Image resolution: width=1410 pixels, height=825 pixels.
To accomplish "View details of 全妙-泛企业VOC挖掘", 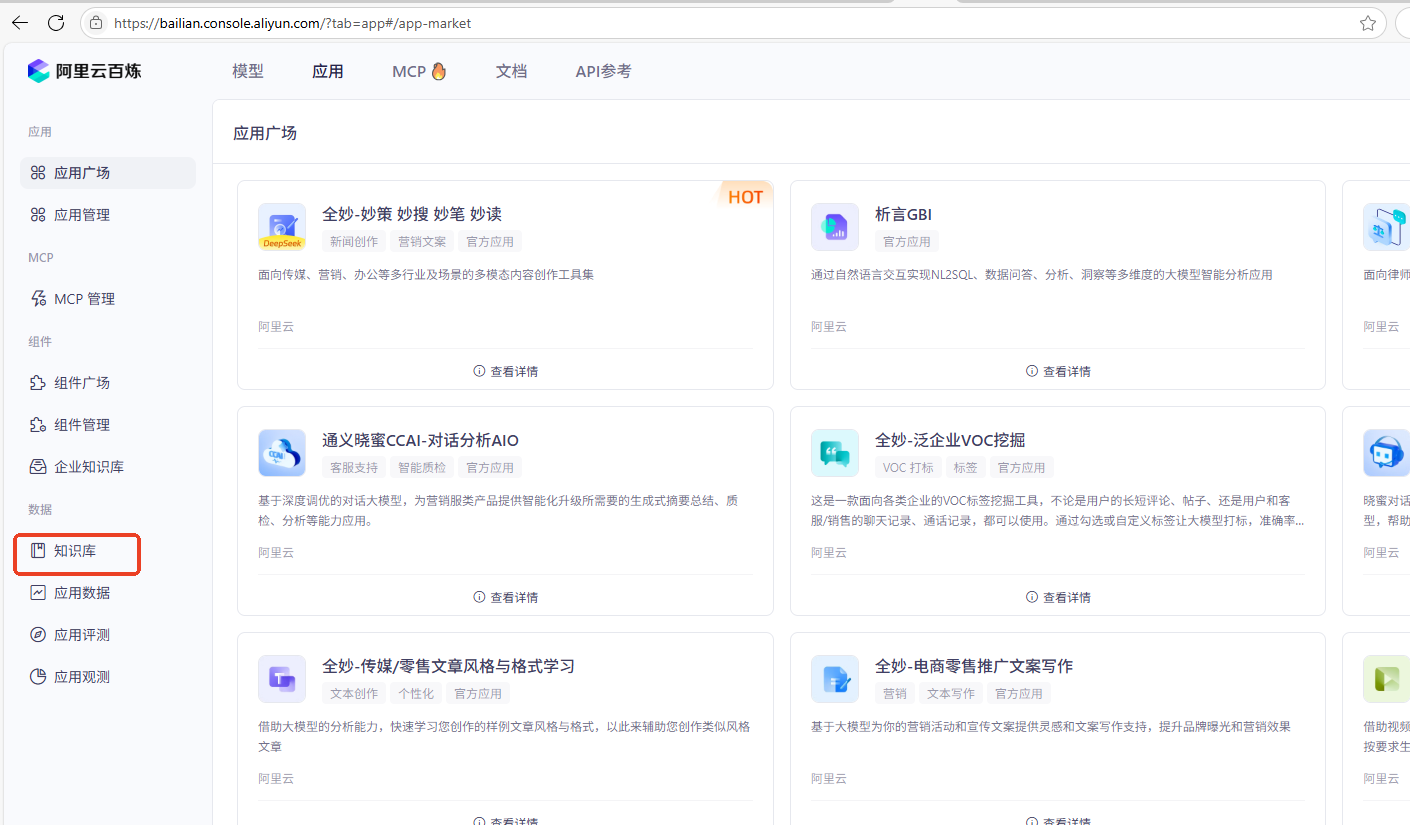I will 1058,597.
